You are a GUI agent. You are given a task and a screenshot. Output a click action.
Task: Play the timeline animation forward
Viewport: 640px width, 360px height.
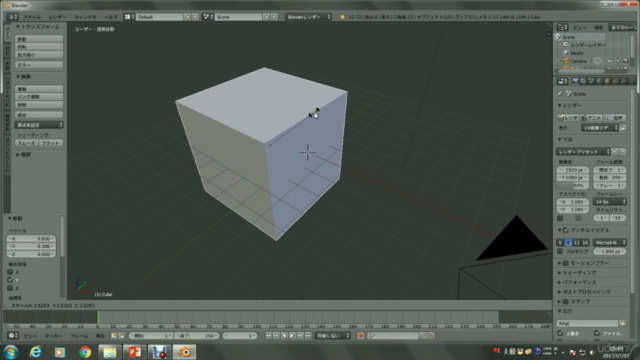[x=292, y=336]
